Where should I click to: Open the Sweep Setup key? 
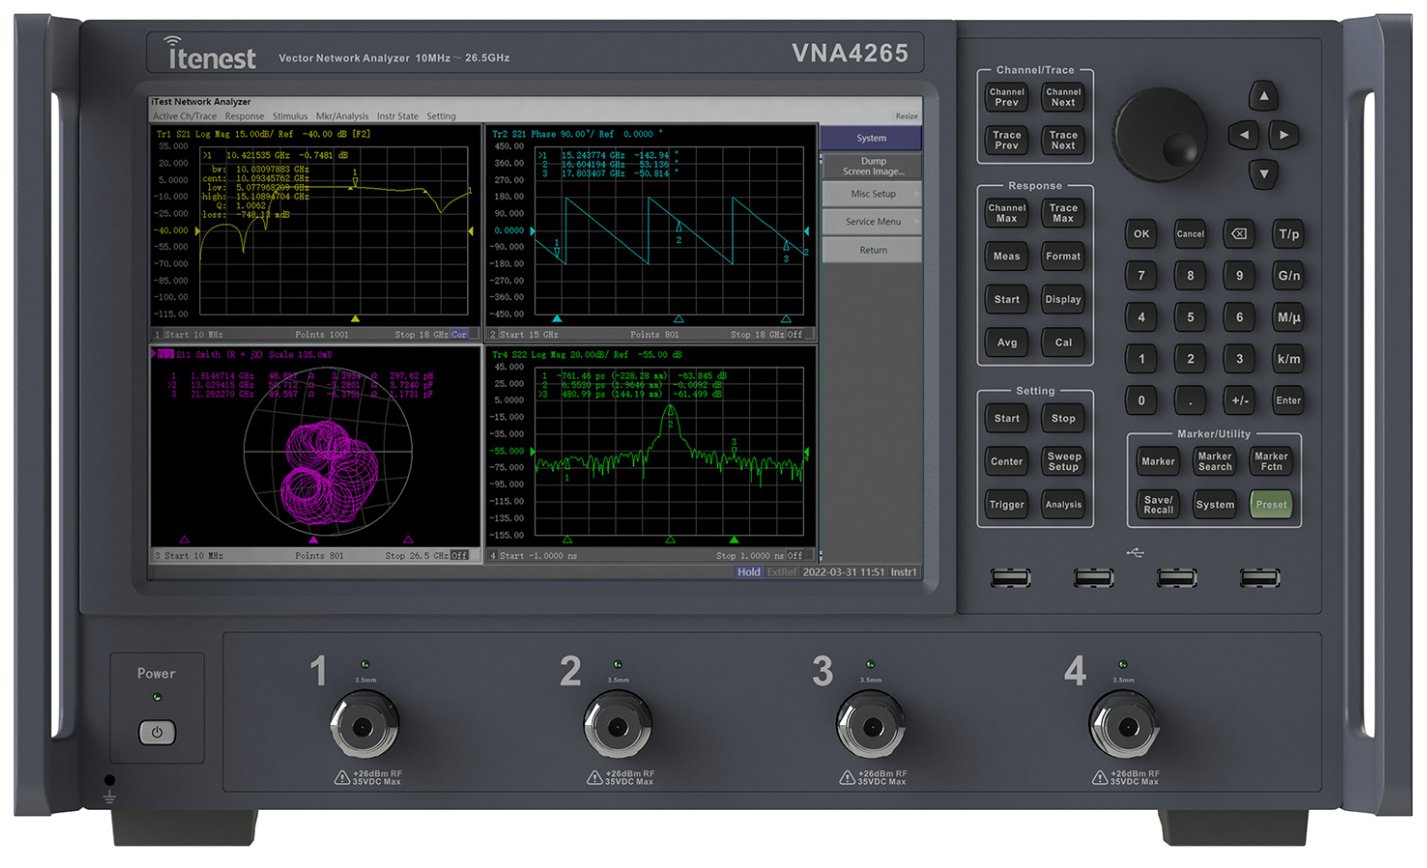click(1063, 461)
